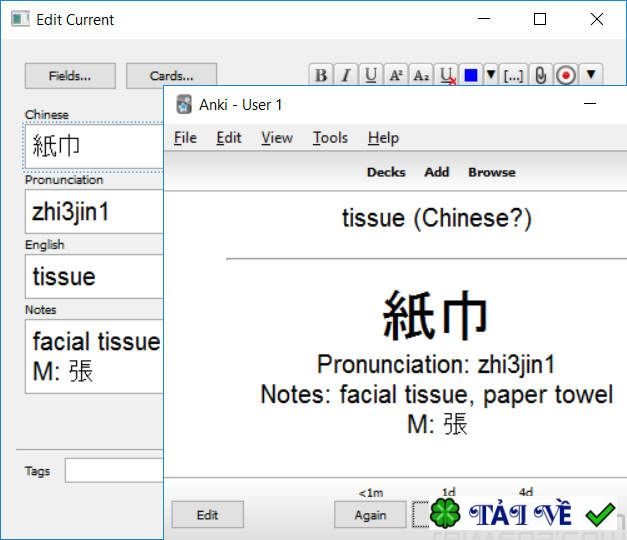Toggle Italic formatting in editor toolbar
Viewport: 627px width, 540px height.
346,75
